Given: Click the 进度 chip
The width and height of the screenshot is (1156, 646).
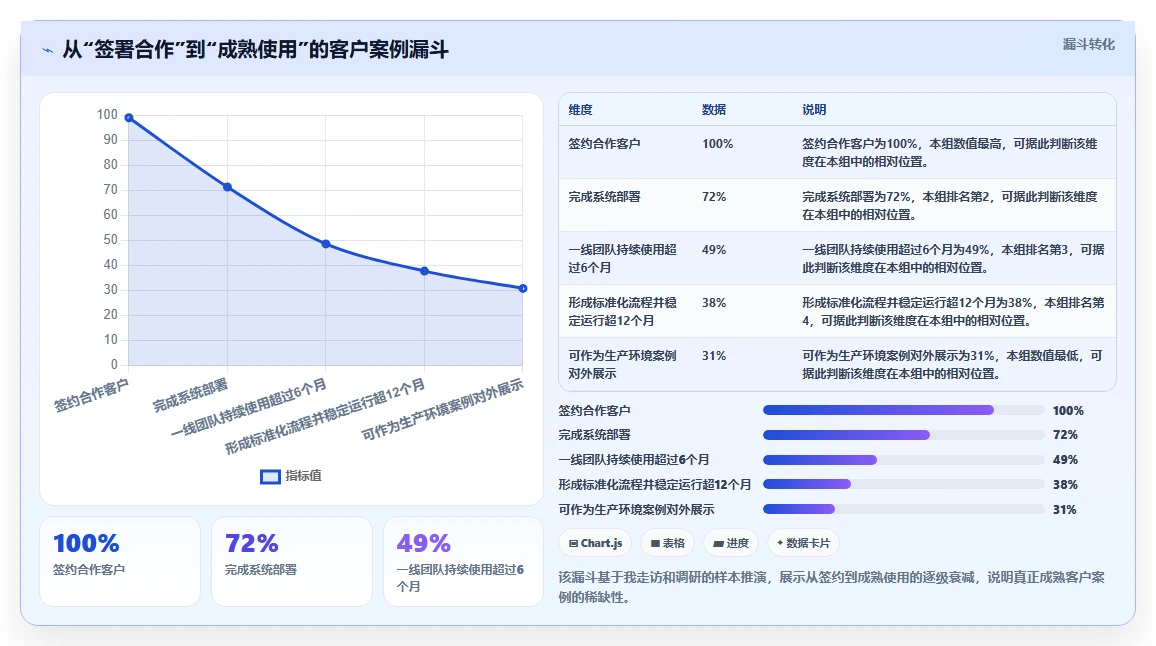Looking at the screenshot, I should pyautogui.click(x=731, y=543).
